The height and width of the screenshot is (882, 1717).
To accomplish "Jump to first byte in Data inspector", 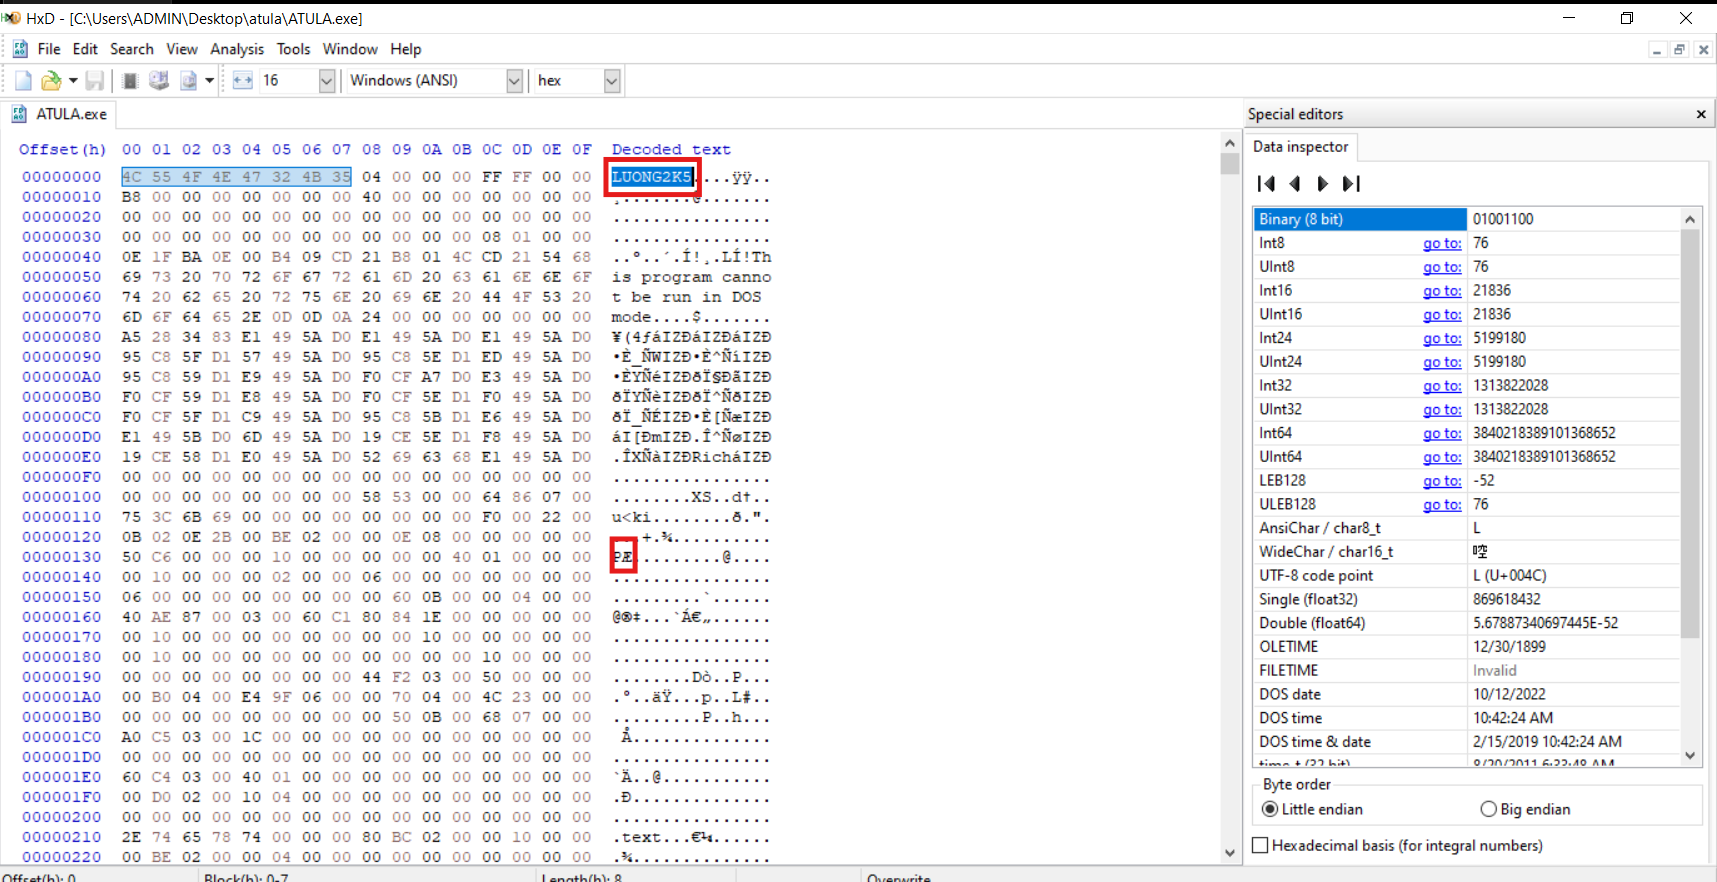I will point(1266,183).
